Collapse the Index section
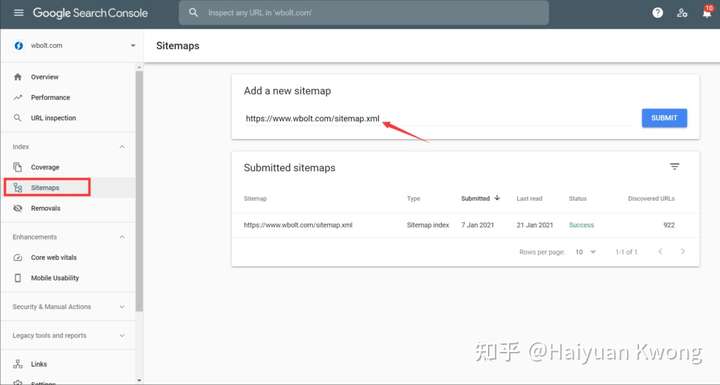The image size is (720, 385). point(122,147)
